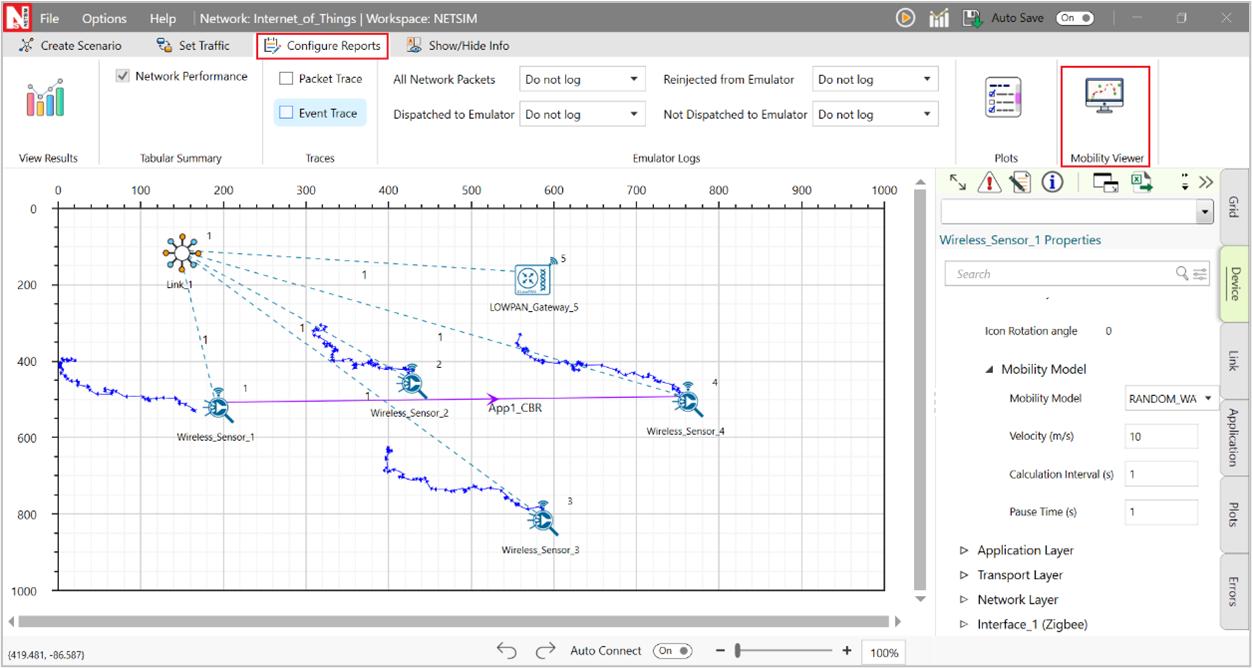The image size is (1252, 668).
Task: Open the Mobility Model dropdown
Action: [1171, 399]
